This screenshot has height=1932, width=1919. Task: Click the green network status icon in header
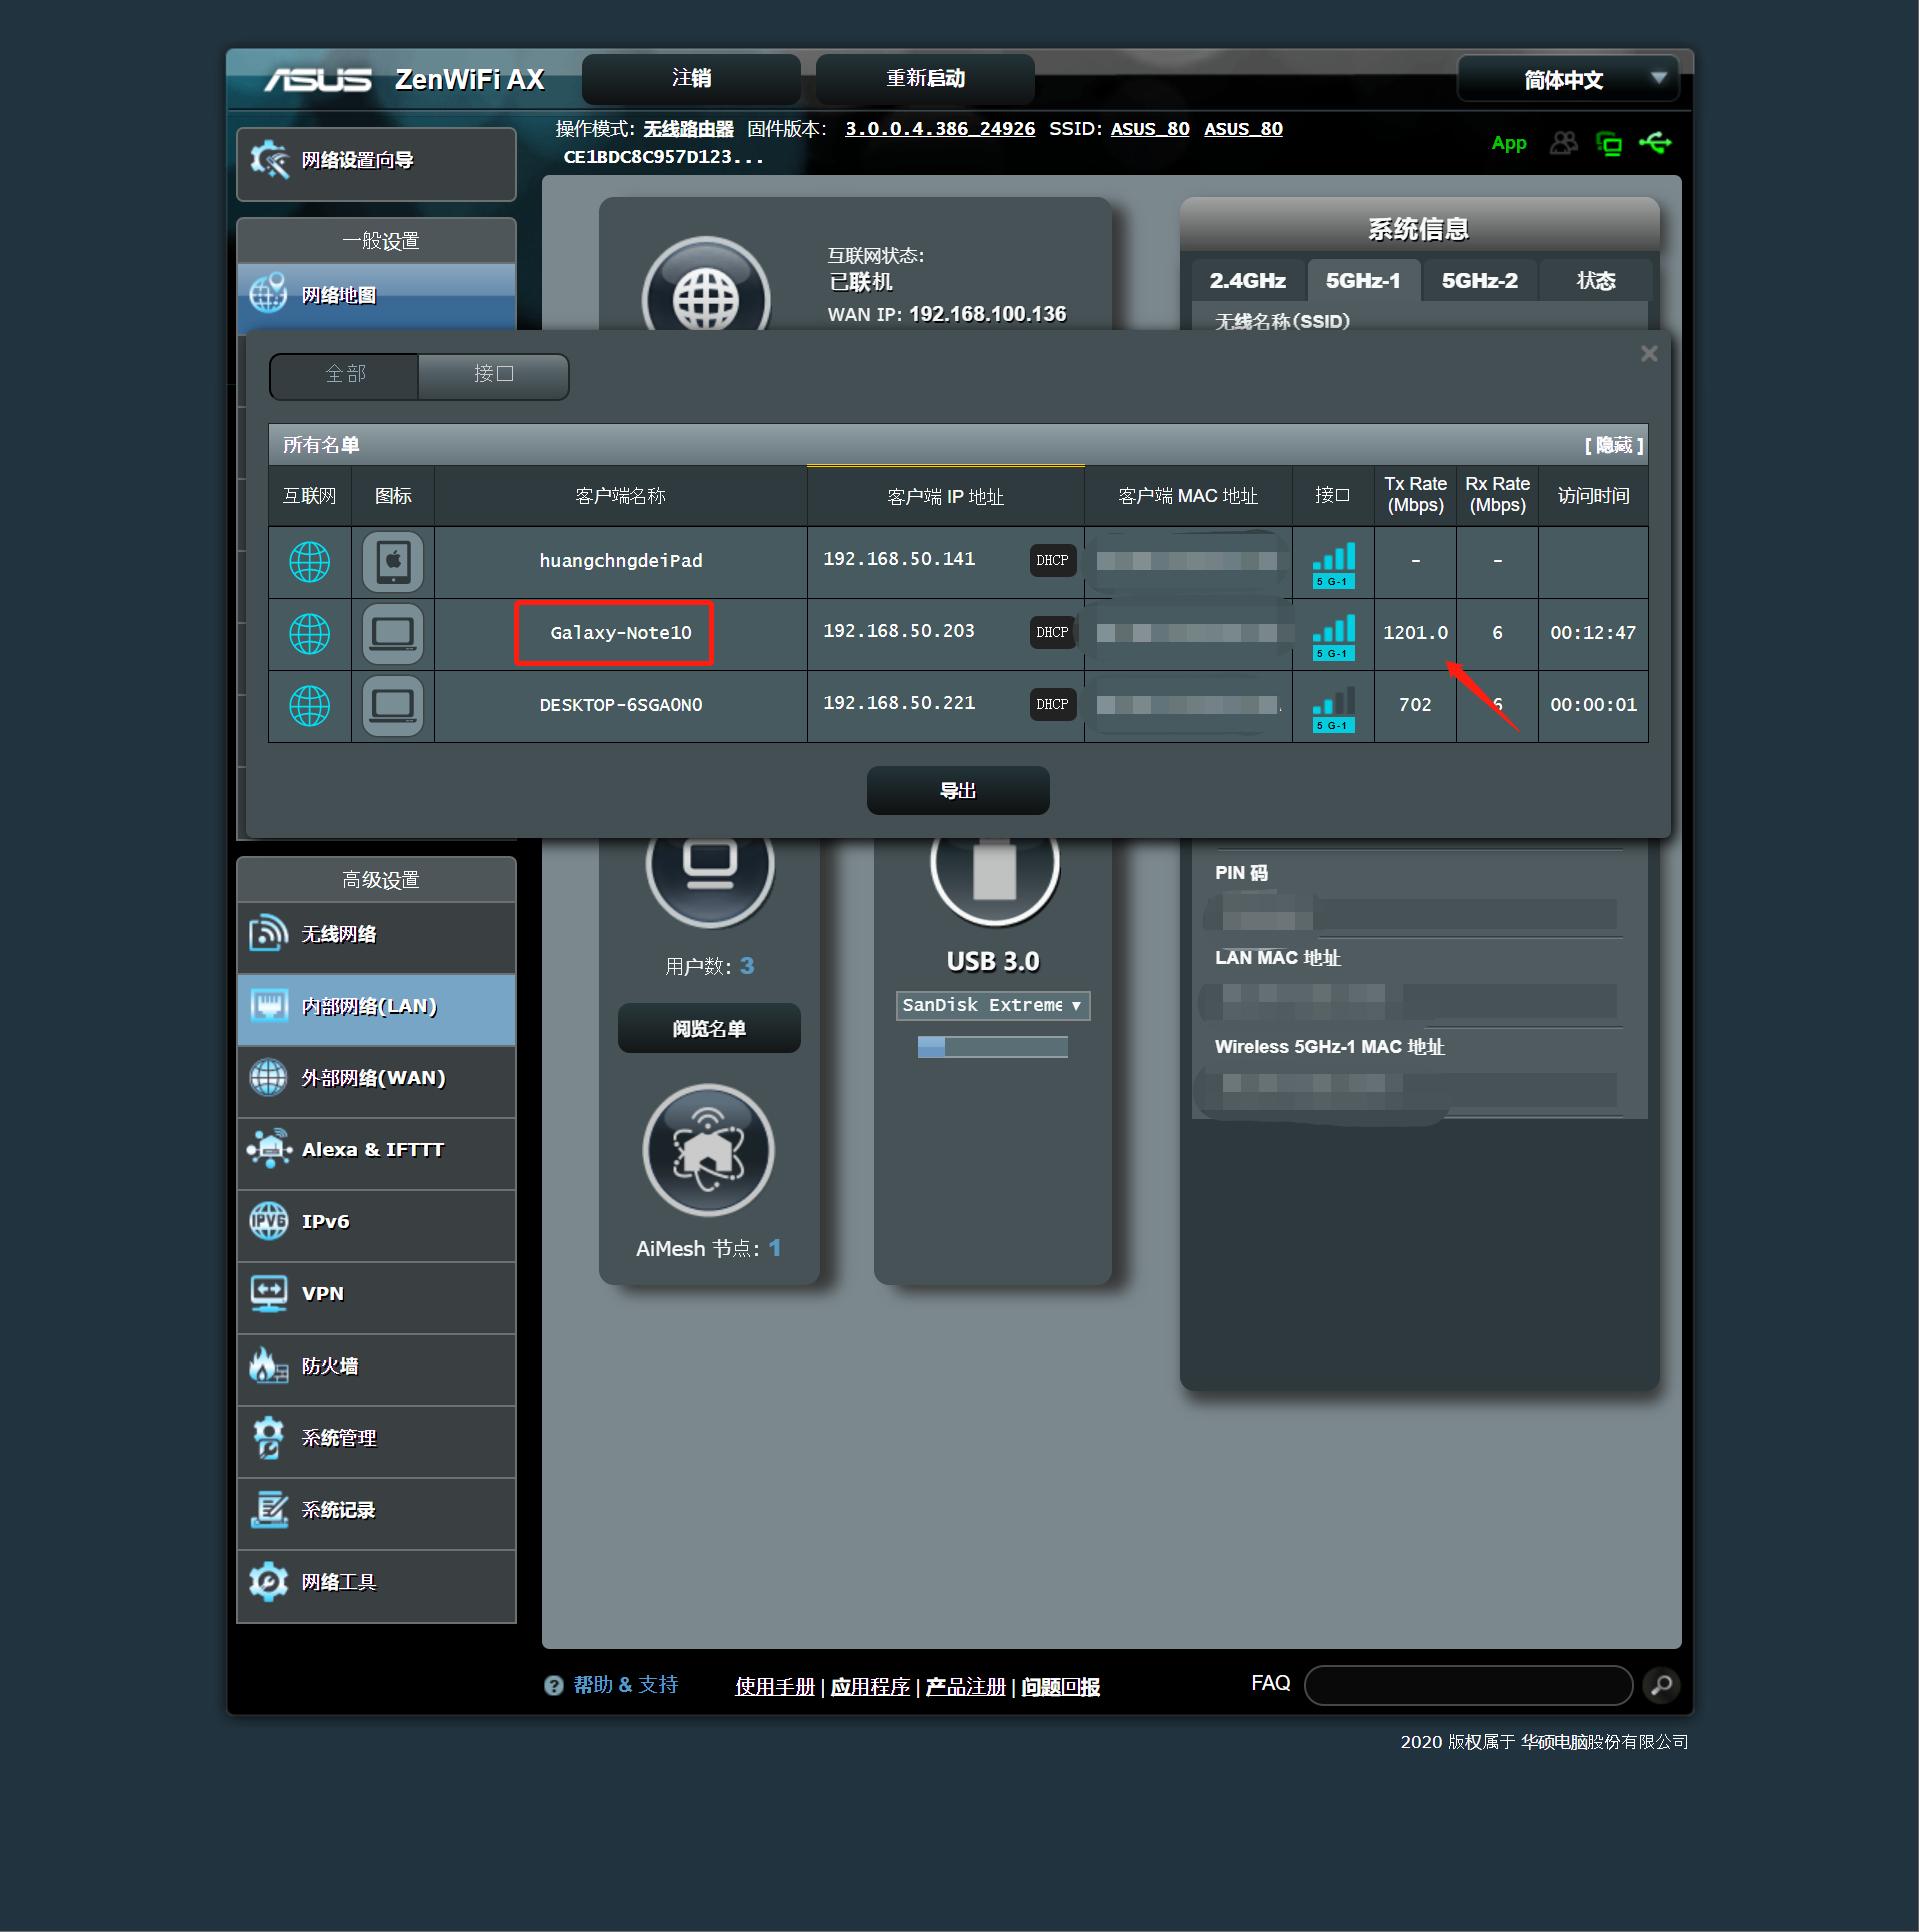pyautogui.click(x=1609, y=144)
